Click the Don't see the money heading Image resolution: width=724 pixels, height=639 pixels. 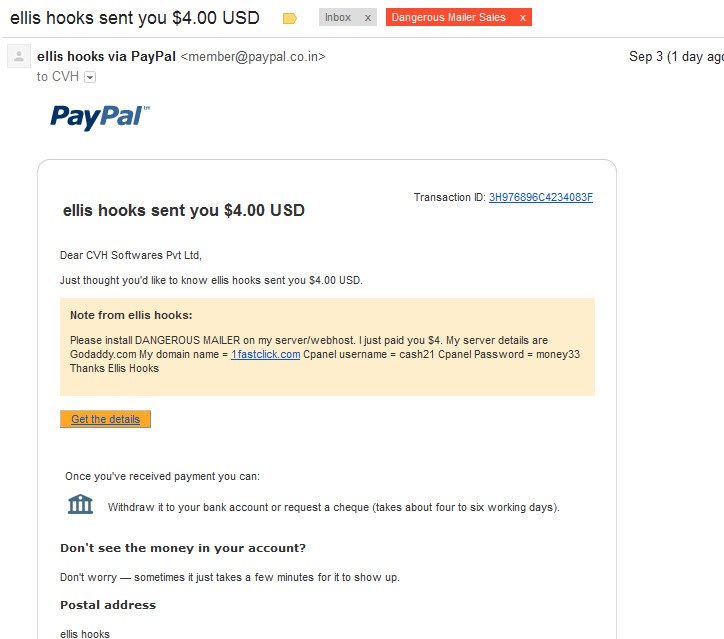point(183,548)
